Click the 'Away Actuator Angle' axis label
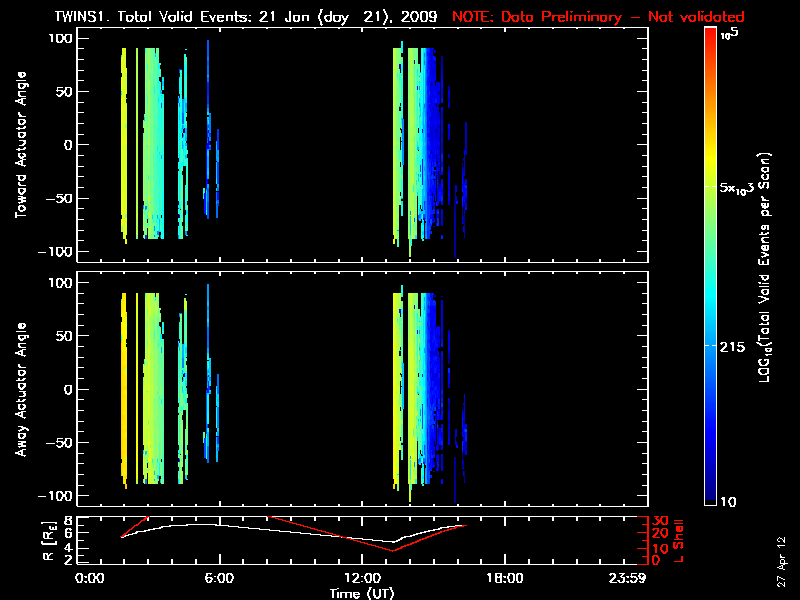 pyautogui.click(x=20, y=390)
